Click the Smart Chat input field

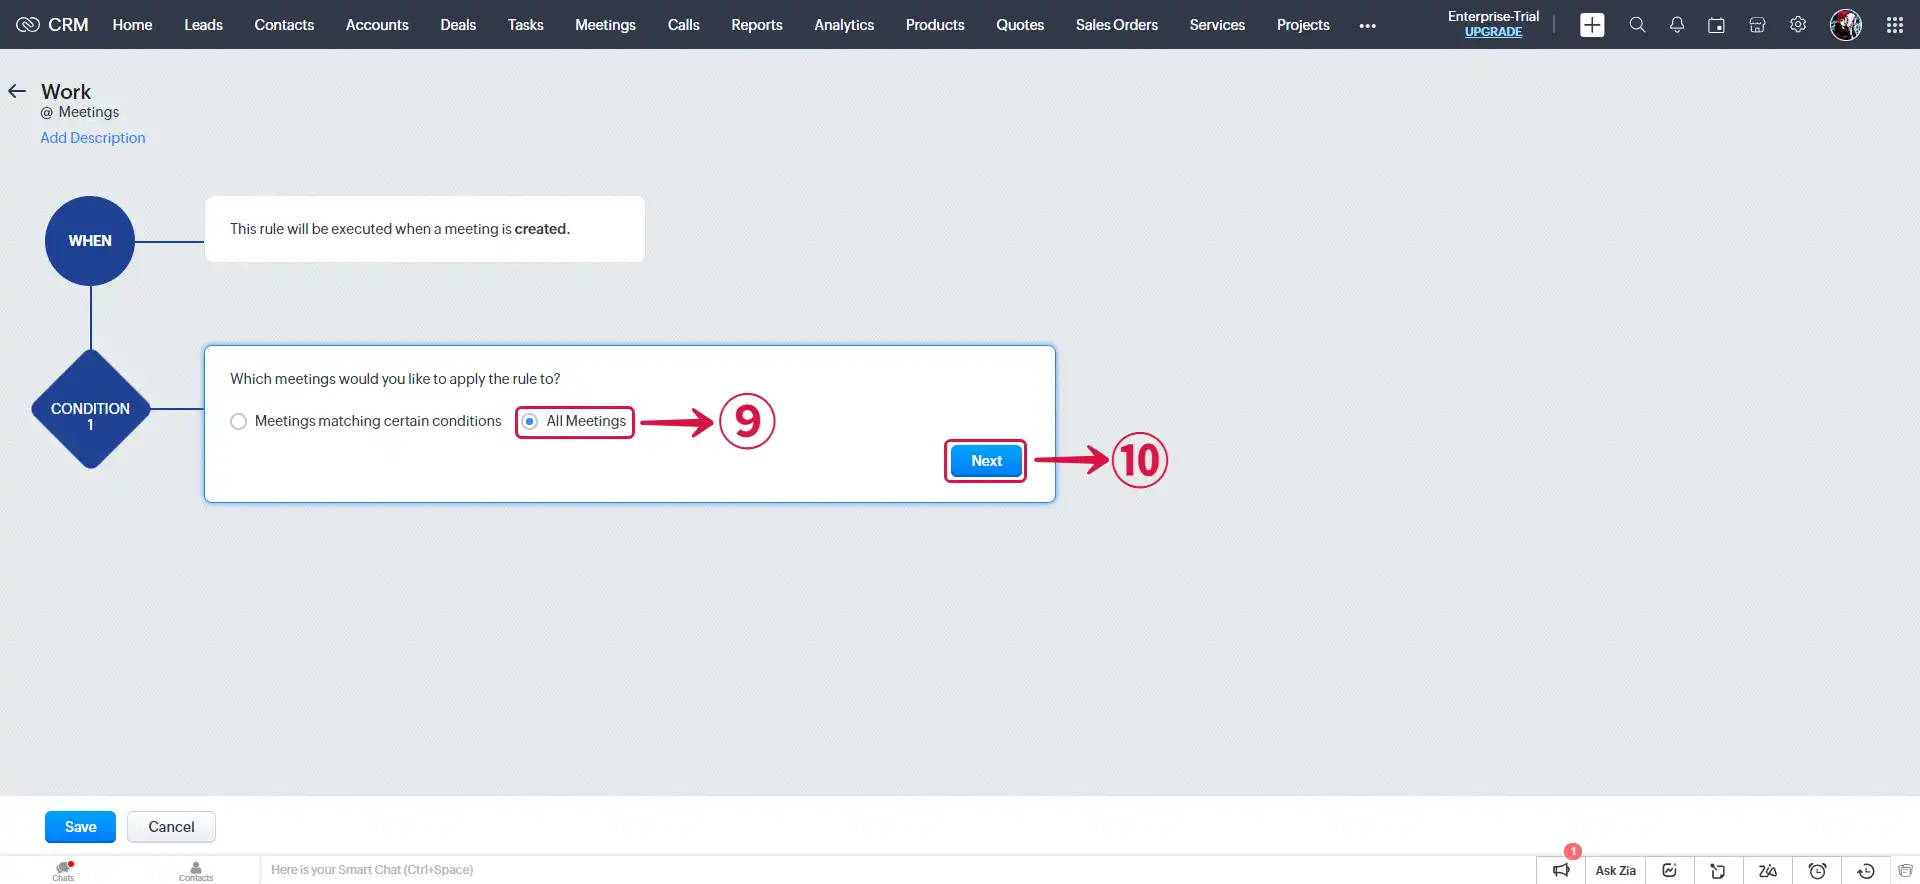897,870
